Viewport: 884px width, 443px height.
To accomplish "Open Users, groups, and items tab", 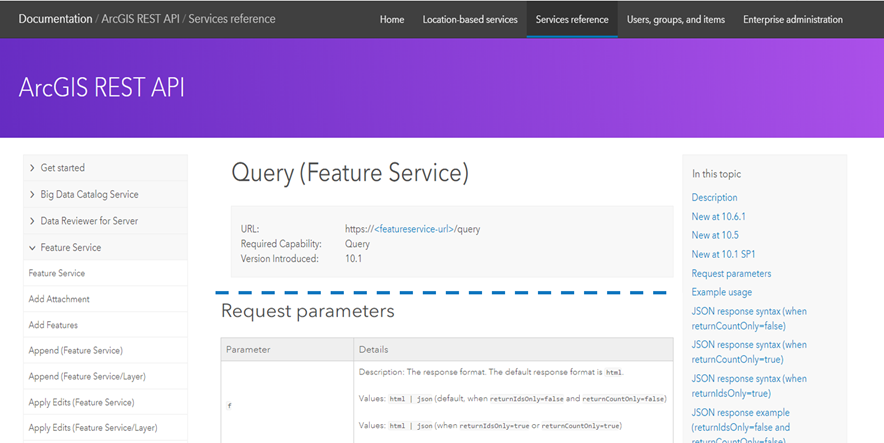I will pos(676,19).
